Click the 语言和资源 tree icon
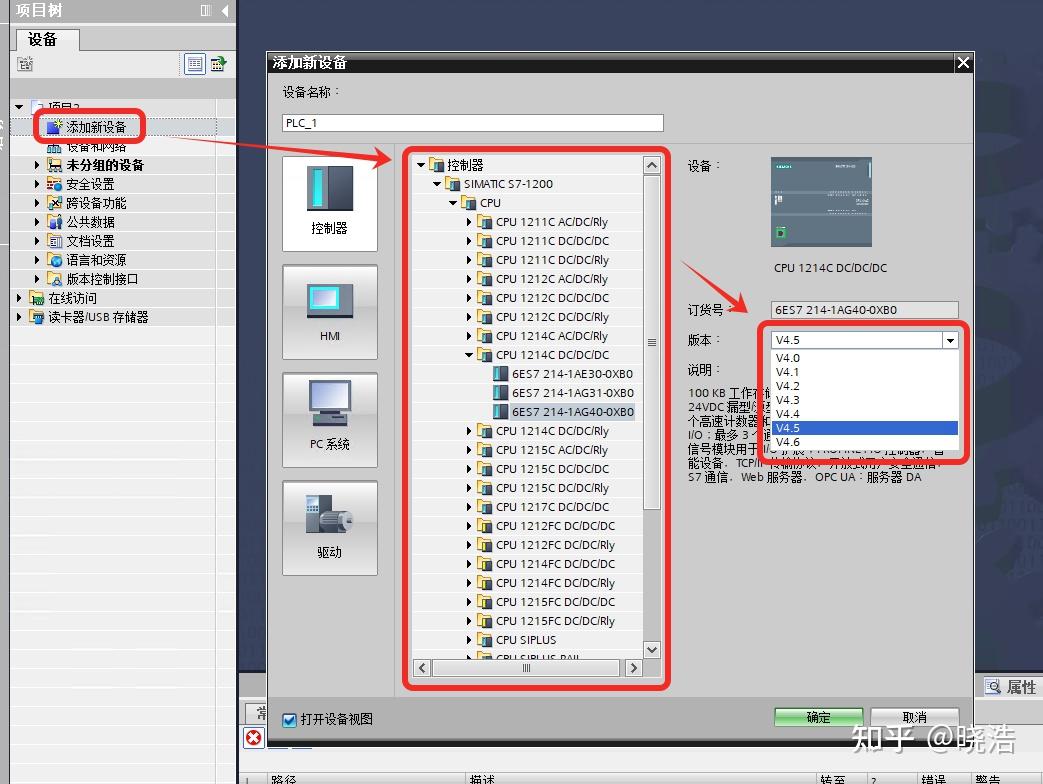Viewport: 1043px width, 784px height. (x=55, y=260)
